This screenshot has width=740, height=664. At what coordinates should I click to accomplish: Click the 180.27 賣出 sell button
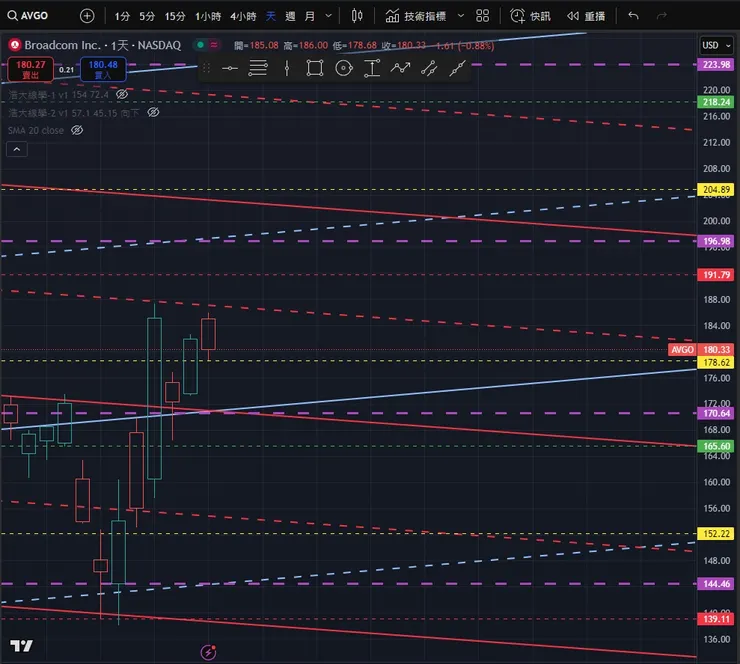click(31, 69)
